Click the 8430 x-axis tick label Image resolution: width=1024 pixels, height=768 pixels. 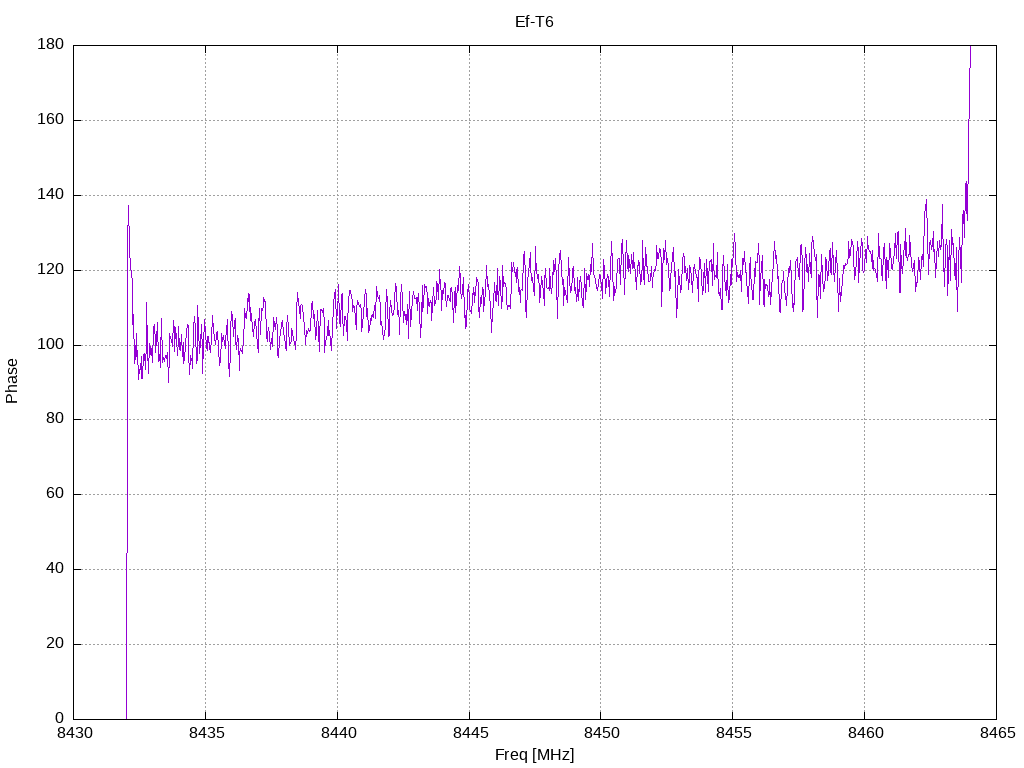click(x=74, y=734)
